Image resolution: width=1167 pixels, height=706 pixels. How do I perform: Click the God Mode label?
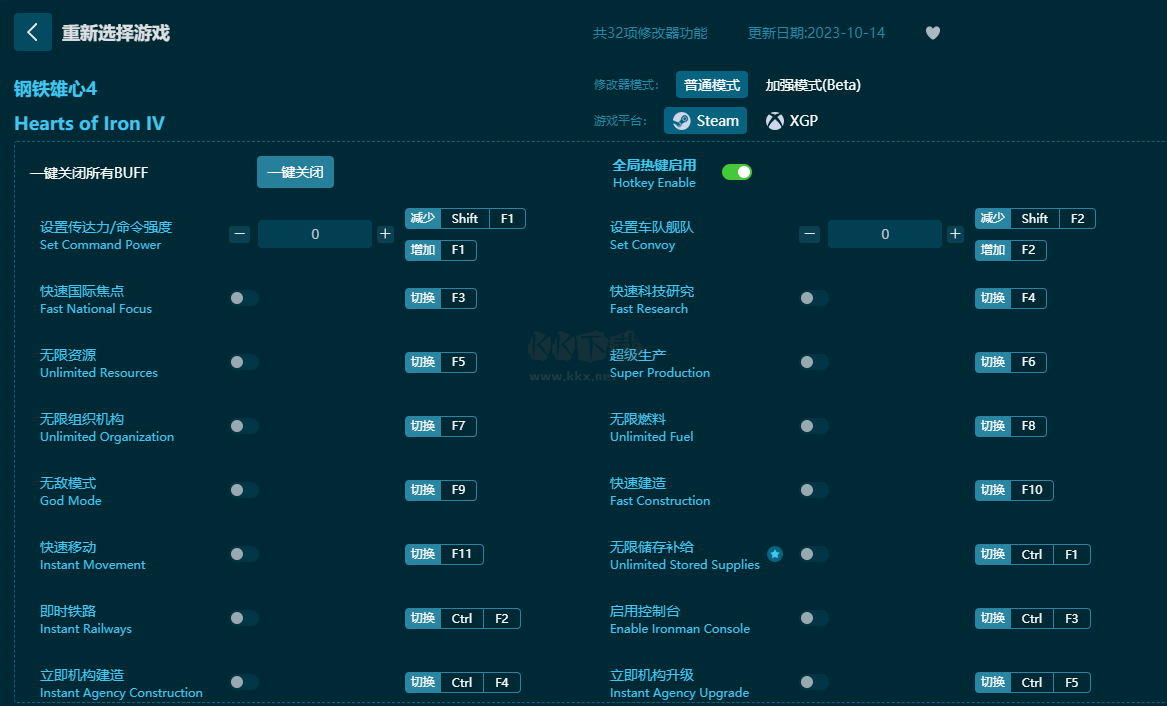[x=71, y=501]
